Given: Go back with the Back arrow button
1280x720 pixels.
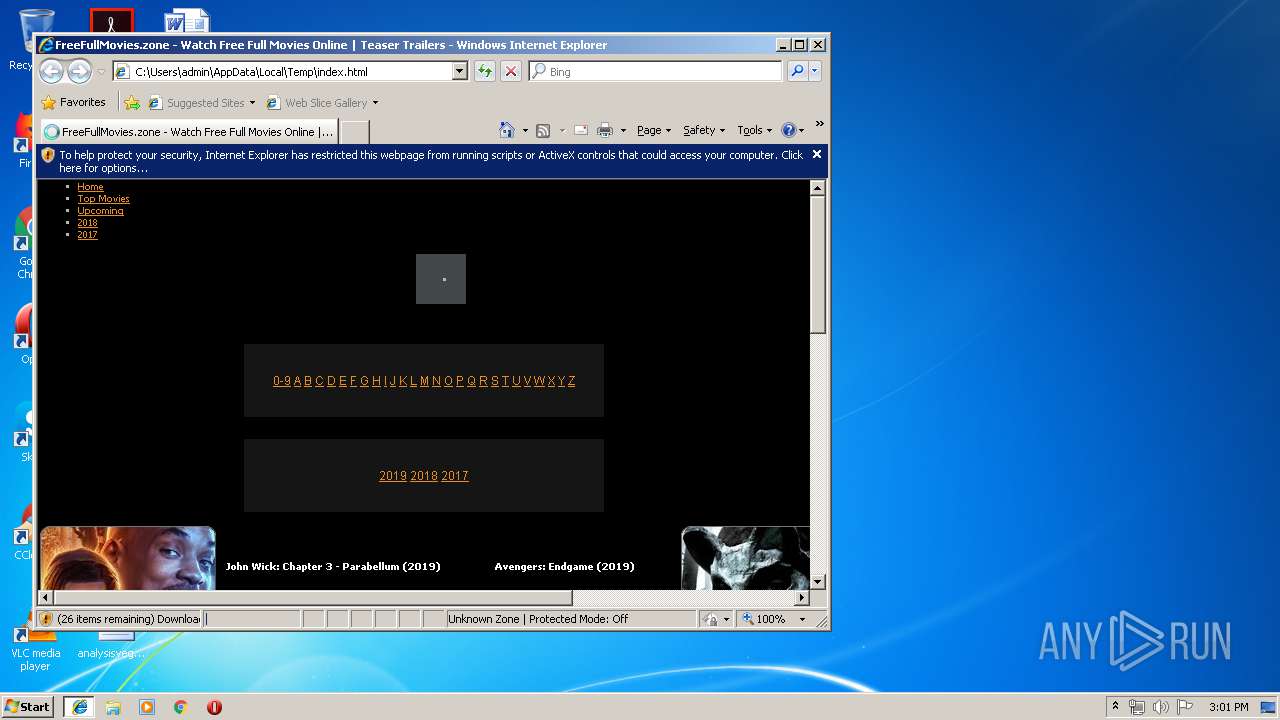Looking at the screenshot, I should [52, 71].
